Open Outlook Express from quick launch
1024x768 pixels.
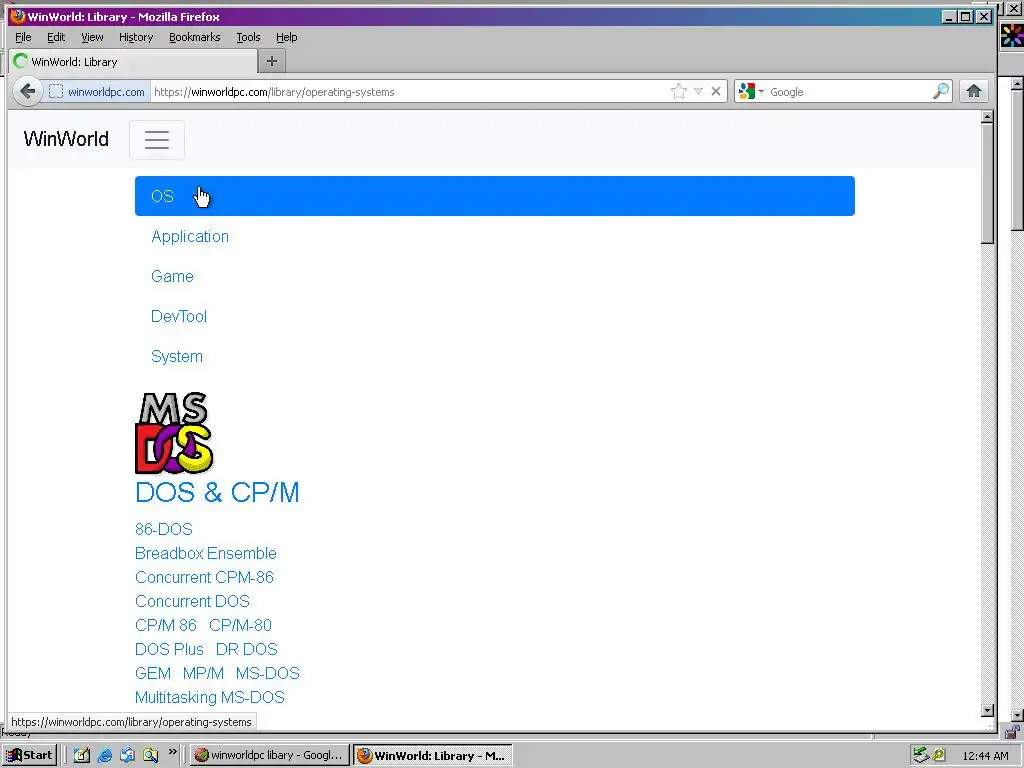pyautogui.click(x=127, y=755)
